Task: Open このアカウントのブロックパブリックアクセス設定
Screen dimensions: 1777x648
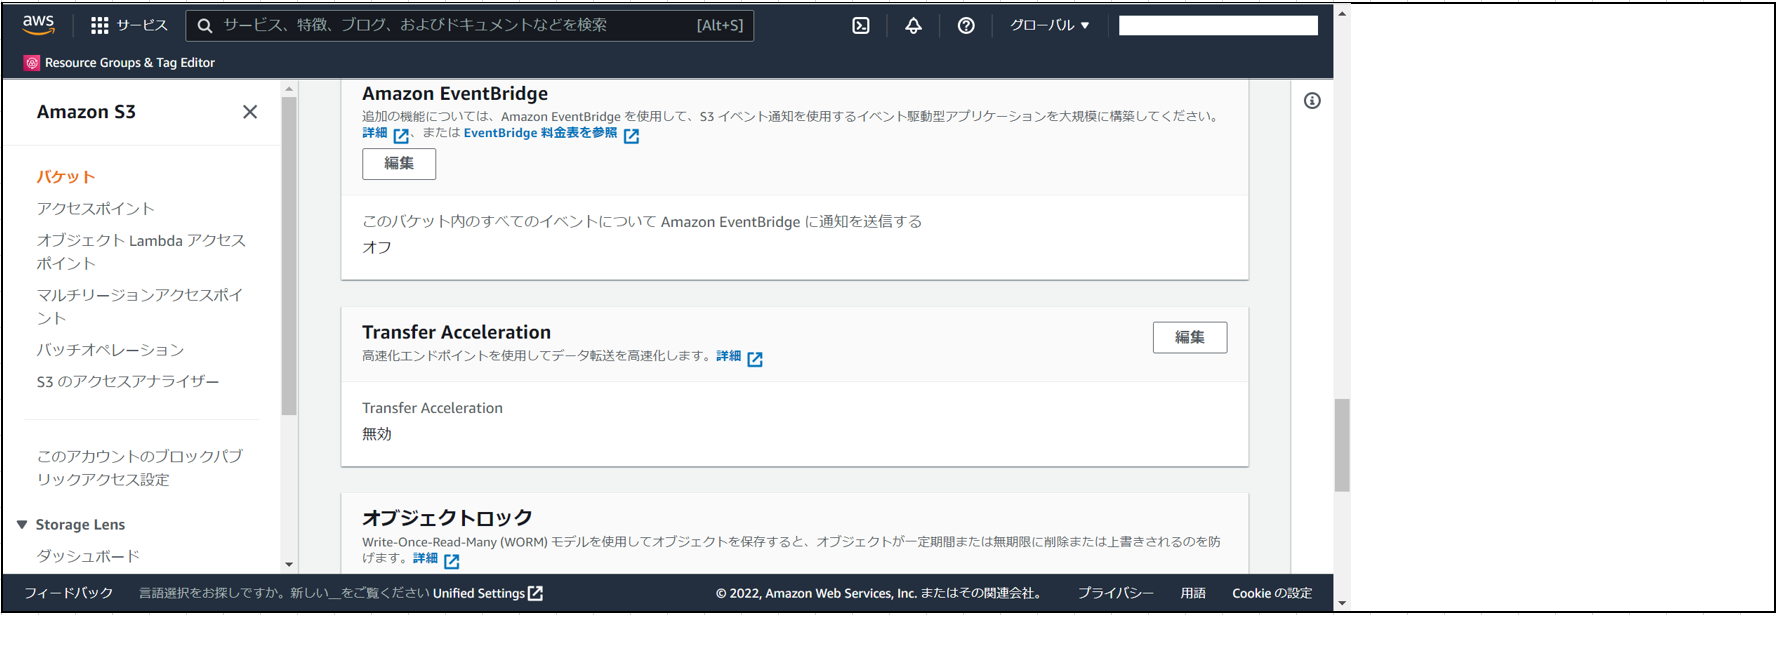Action: coord(140,467)
